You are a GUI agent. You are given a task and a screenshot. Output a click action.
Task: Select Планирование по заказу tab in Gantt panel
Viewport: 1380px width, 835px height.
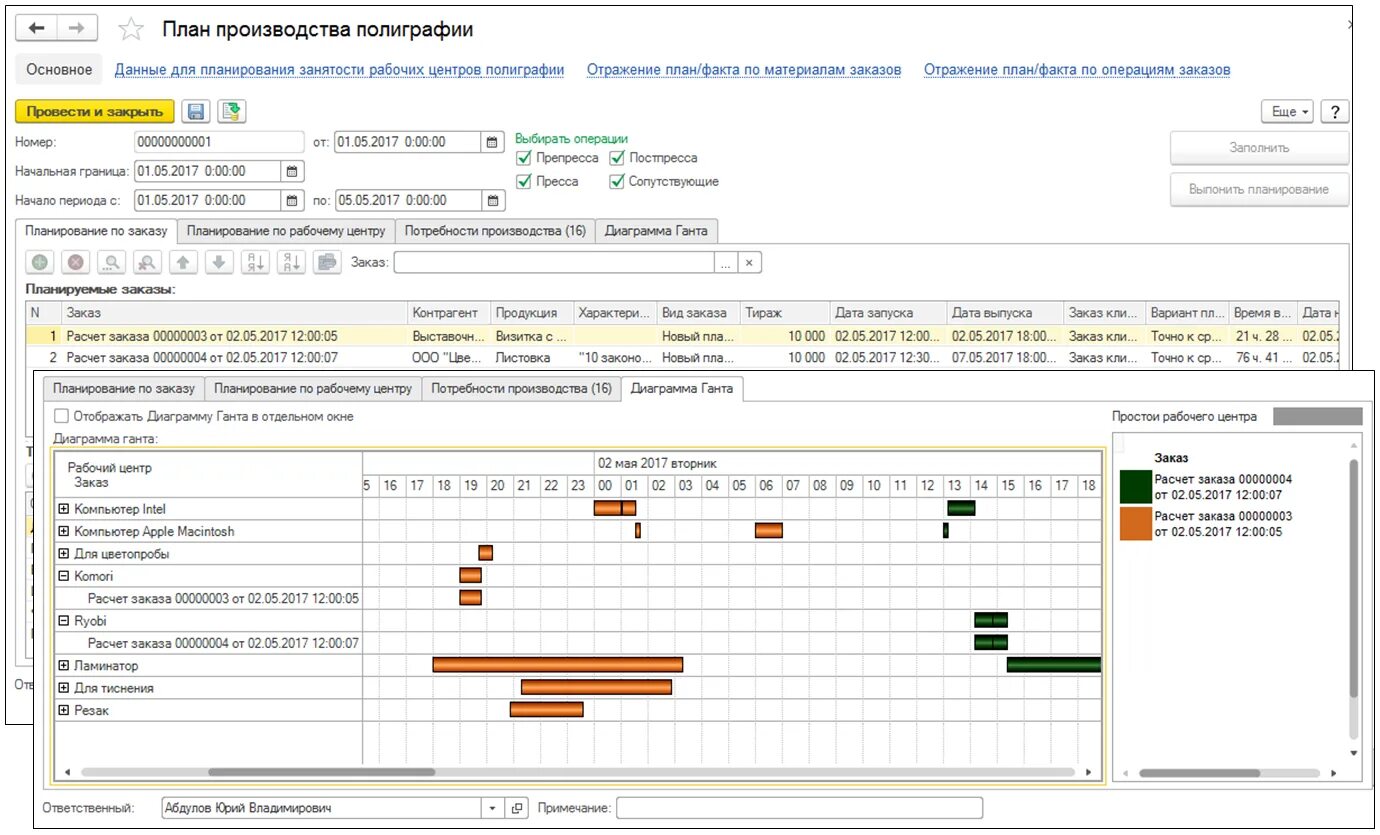tap(124, 388)
